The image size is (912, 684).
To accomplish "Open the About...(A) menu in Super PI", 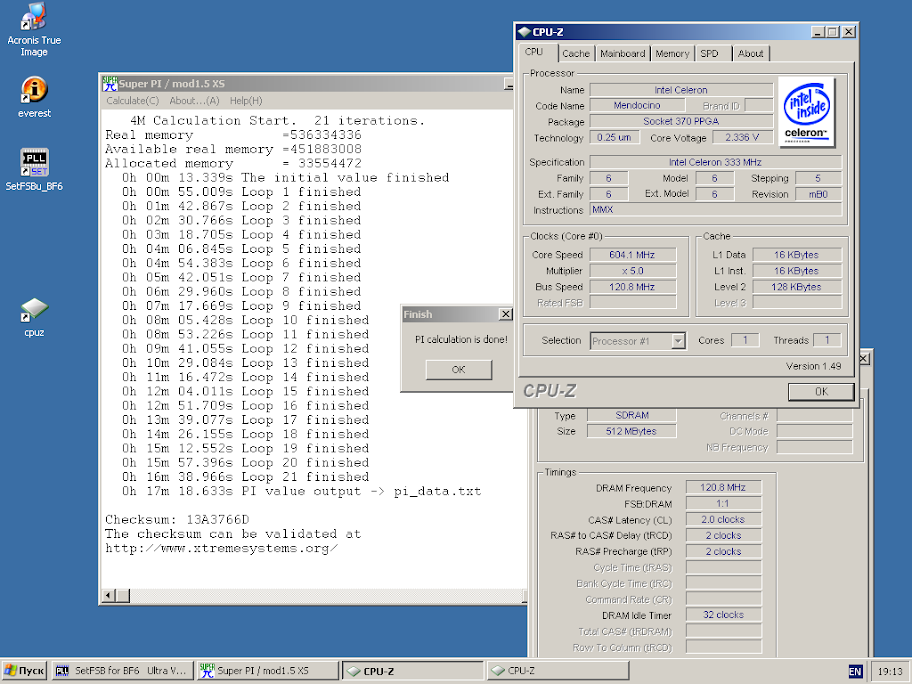I will pyautogui.click(x=194, y=101).
